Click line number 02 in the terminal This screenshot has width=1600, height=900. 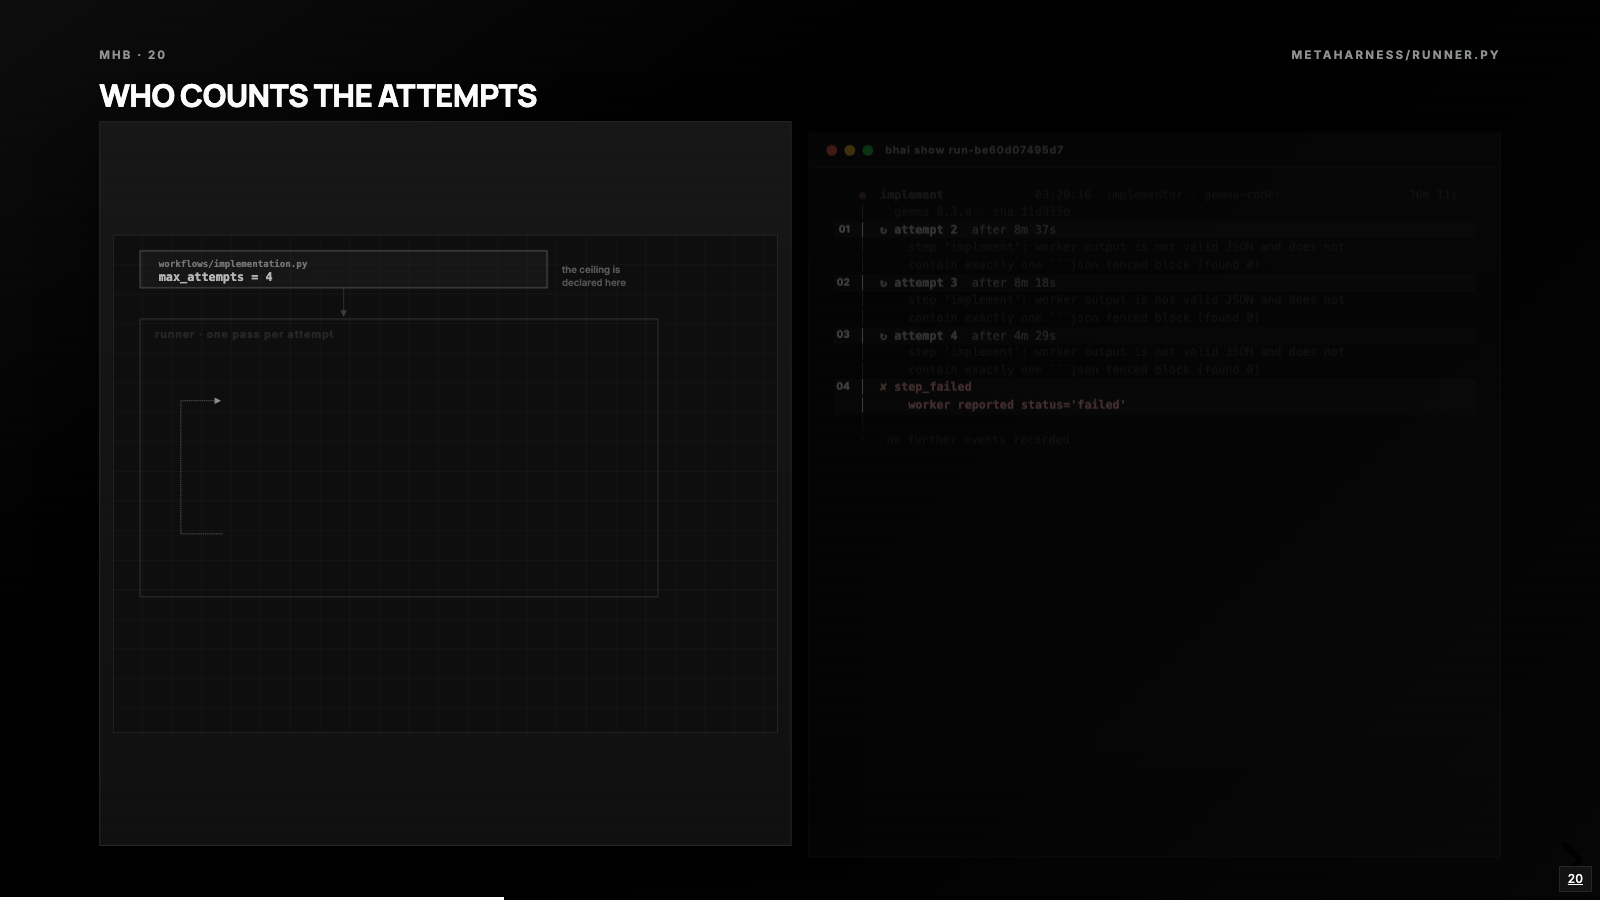point(843,283)
